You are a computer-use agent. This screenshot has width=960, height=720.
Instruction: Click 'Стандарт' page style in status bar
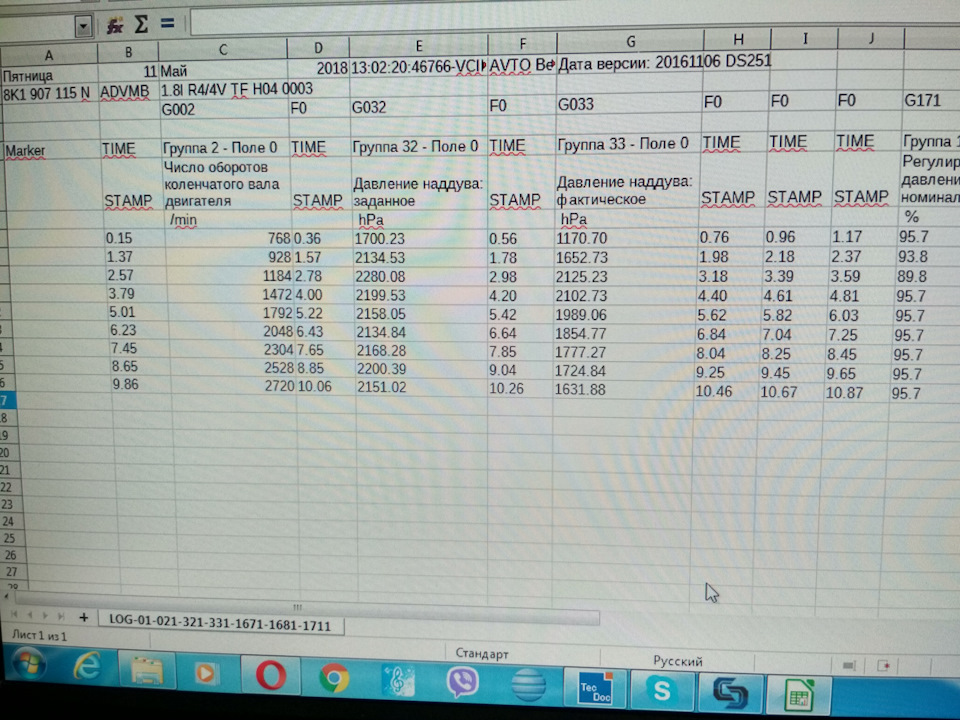482,653
